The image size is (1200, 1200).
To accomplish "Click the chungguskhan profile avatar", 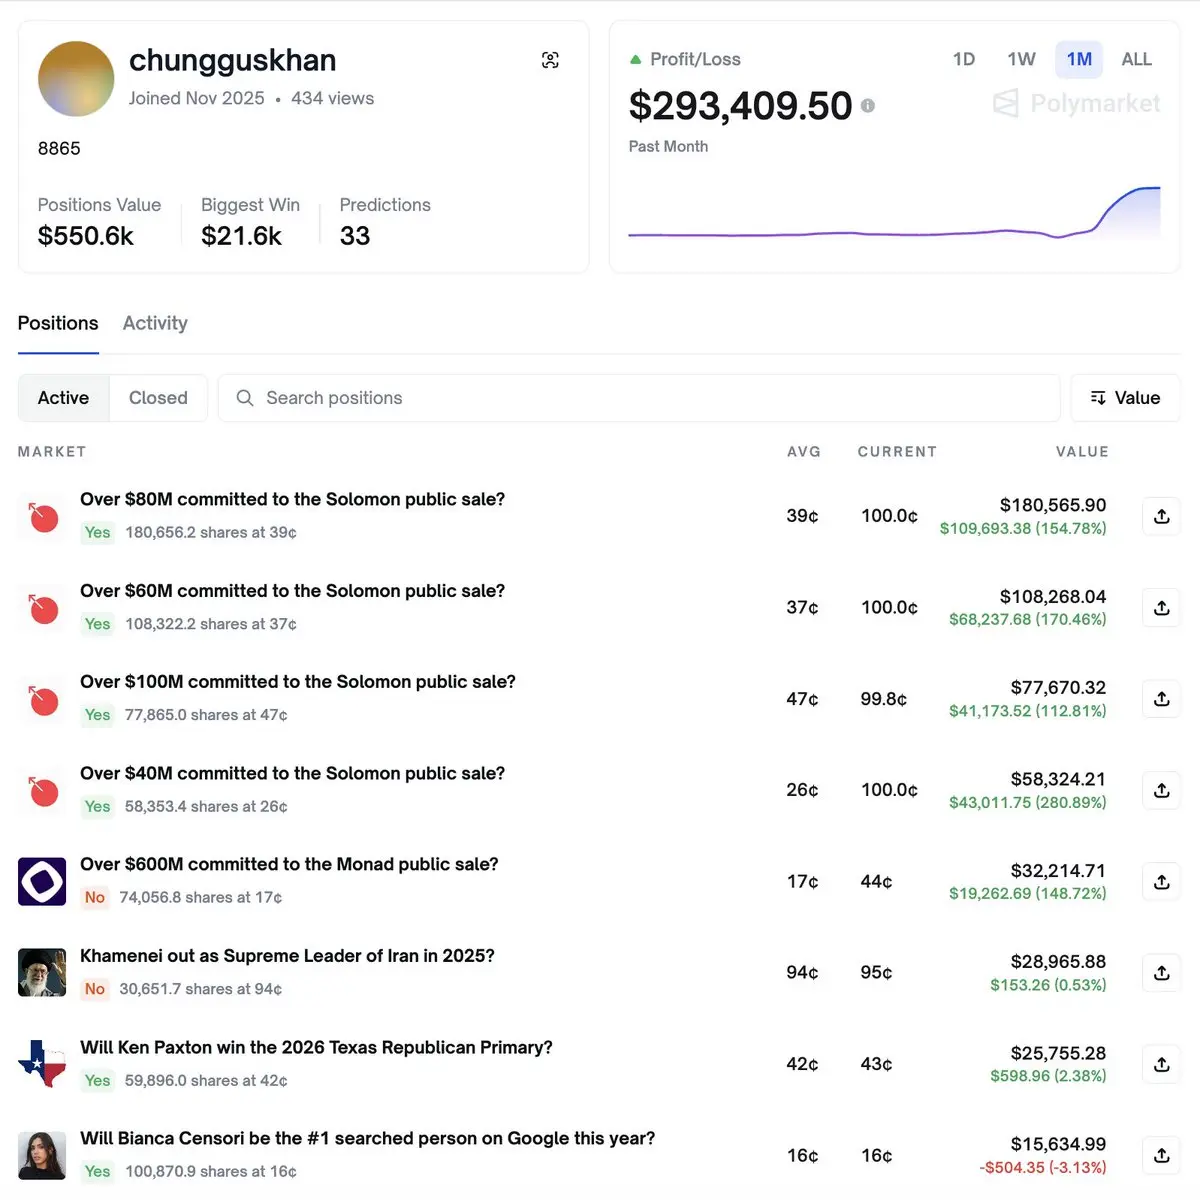I will coord(76,79).
